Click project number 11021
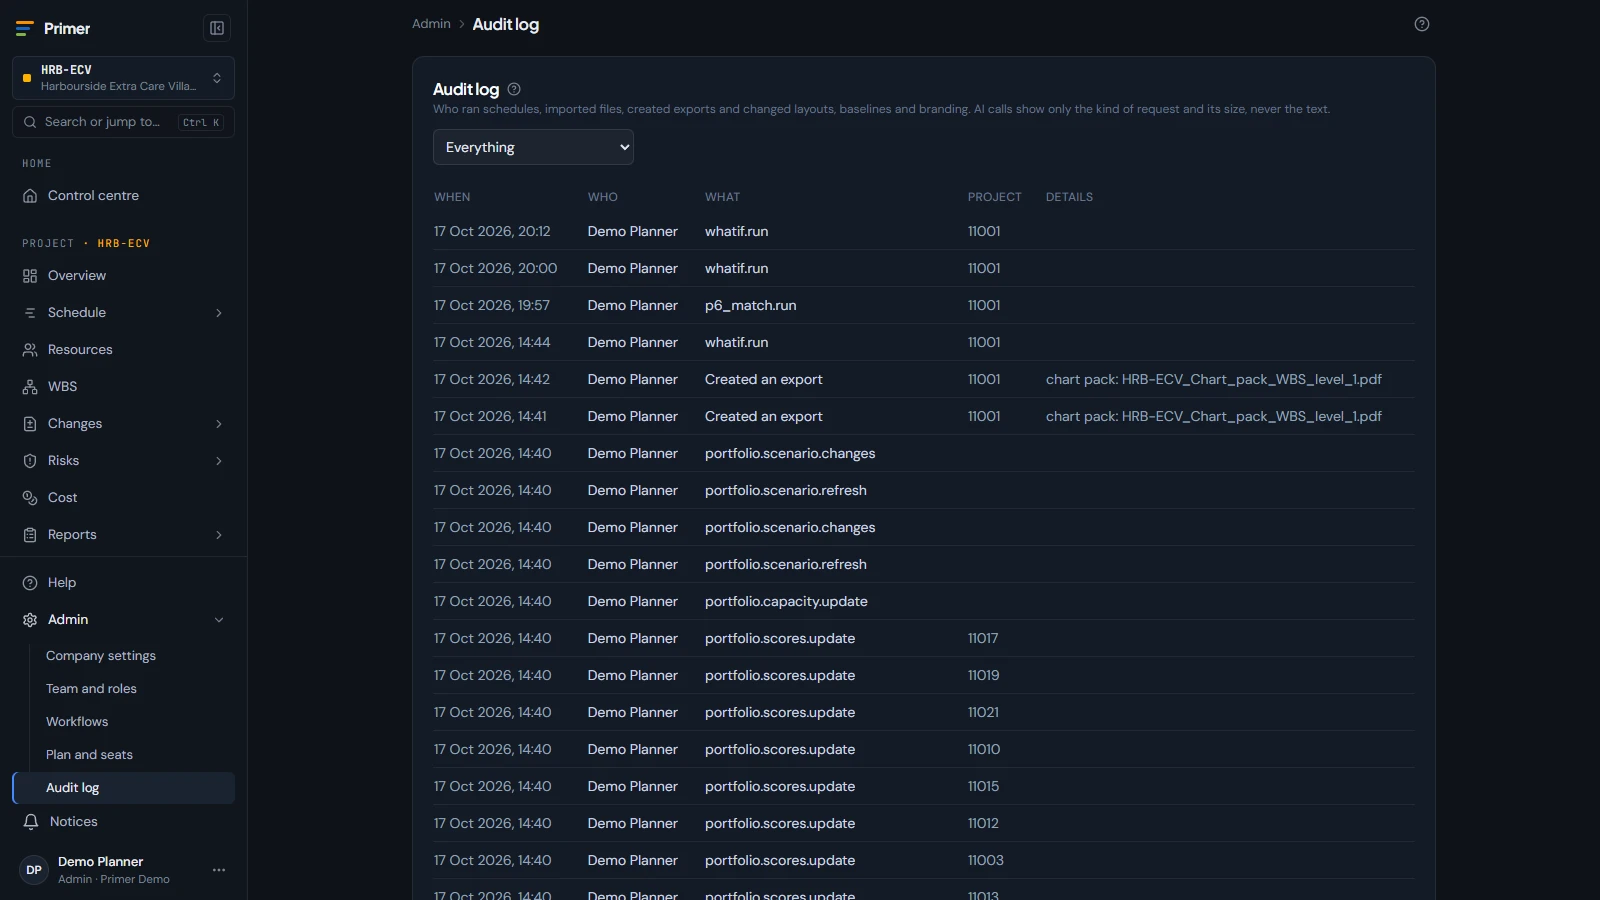The image size is (1600, 900). (983, 713)
